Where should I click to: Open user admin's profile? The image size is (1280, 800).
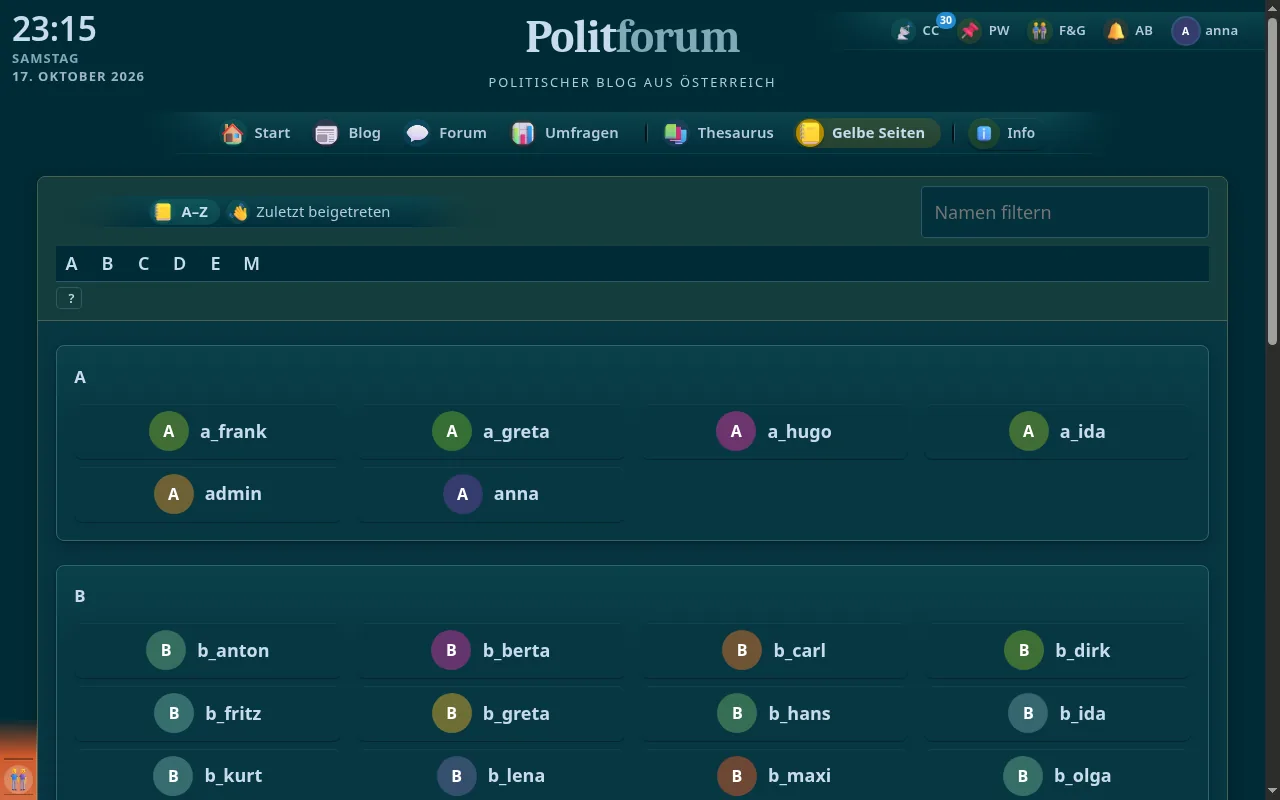click(x=208, y=493)
